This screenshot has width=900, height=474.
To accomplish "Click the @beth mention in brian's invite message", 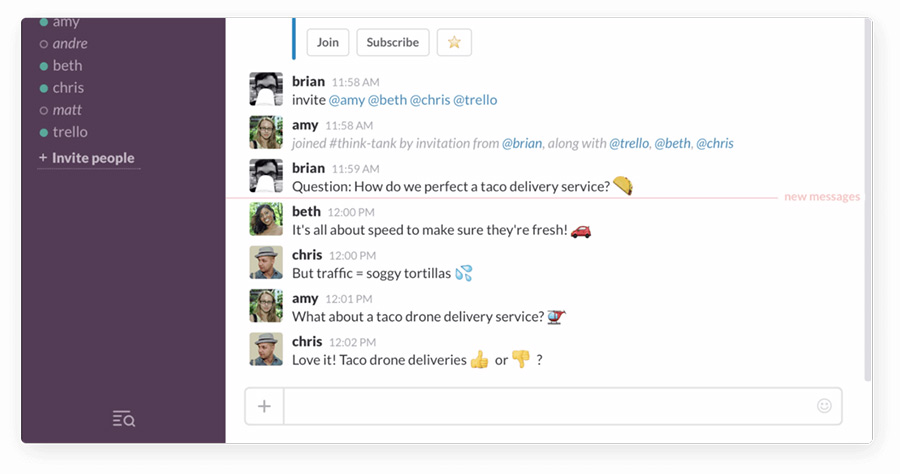I will (387, 100).
